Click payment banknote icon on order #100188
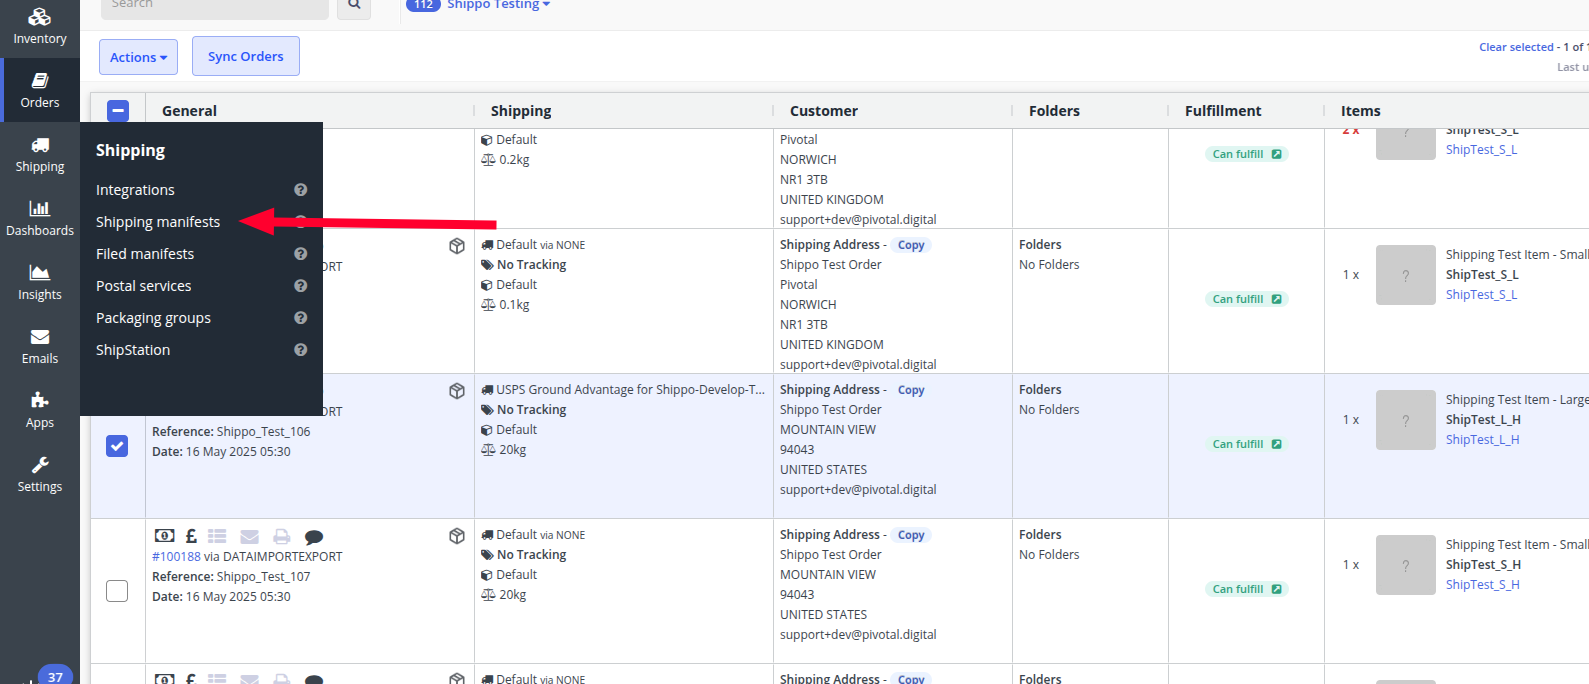This screenshot has width=1589, height=684. point(165,536)
